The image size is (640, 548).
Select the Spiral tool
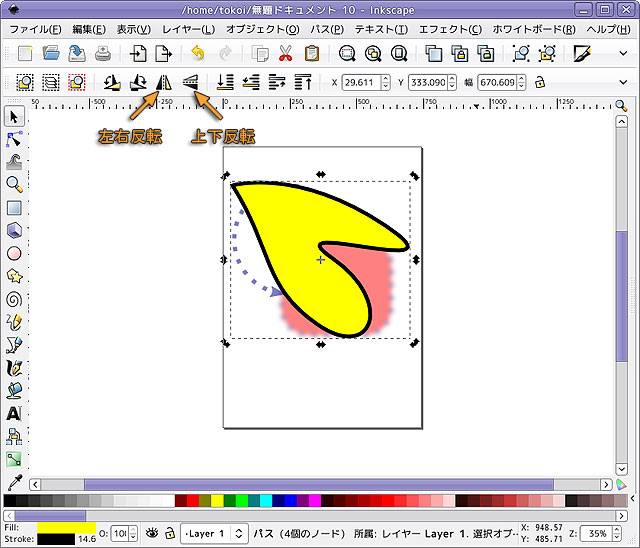(x=14, y=299)
